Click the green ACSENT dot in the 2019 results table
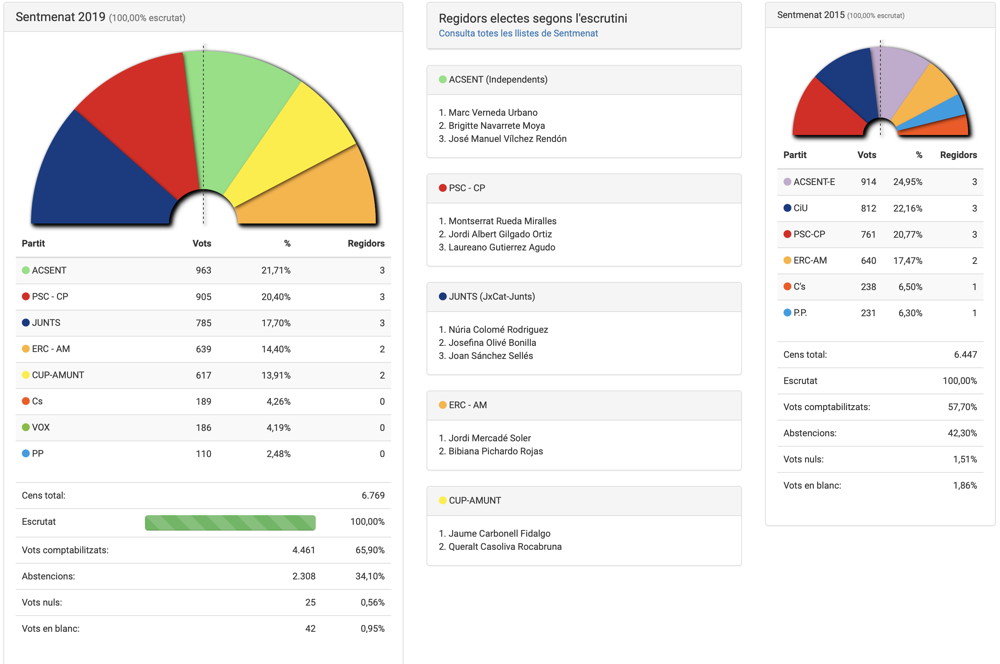 26,271
